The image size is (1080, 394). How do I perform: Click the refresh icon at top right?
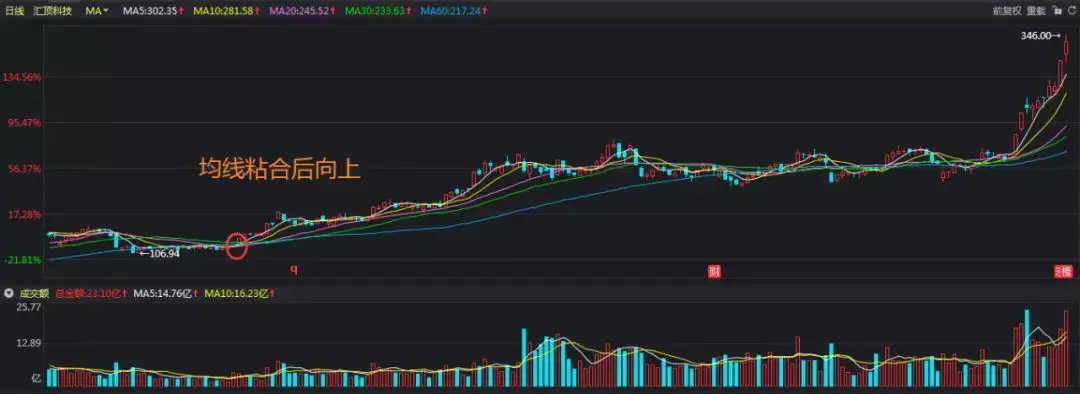pyautogui.click(x=1072, y=10)
